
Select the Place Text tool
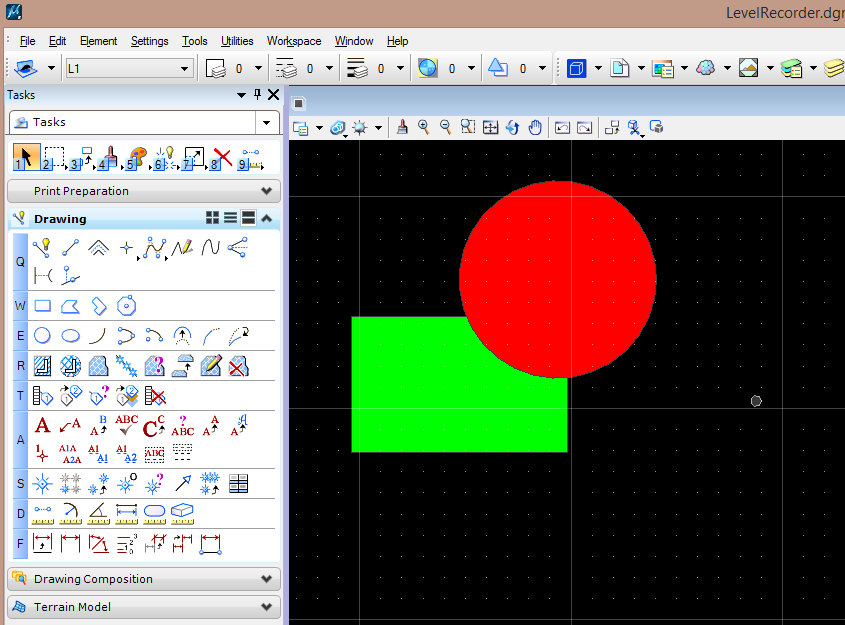click(42, 426)
